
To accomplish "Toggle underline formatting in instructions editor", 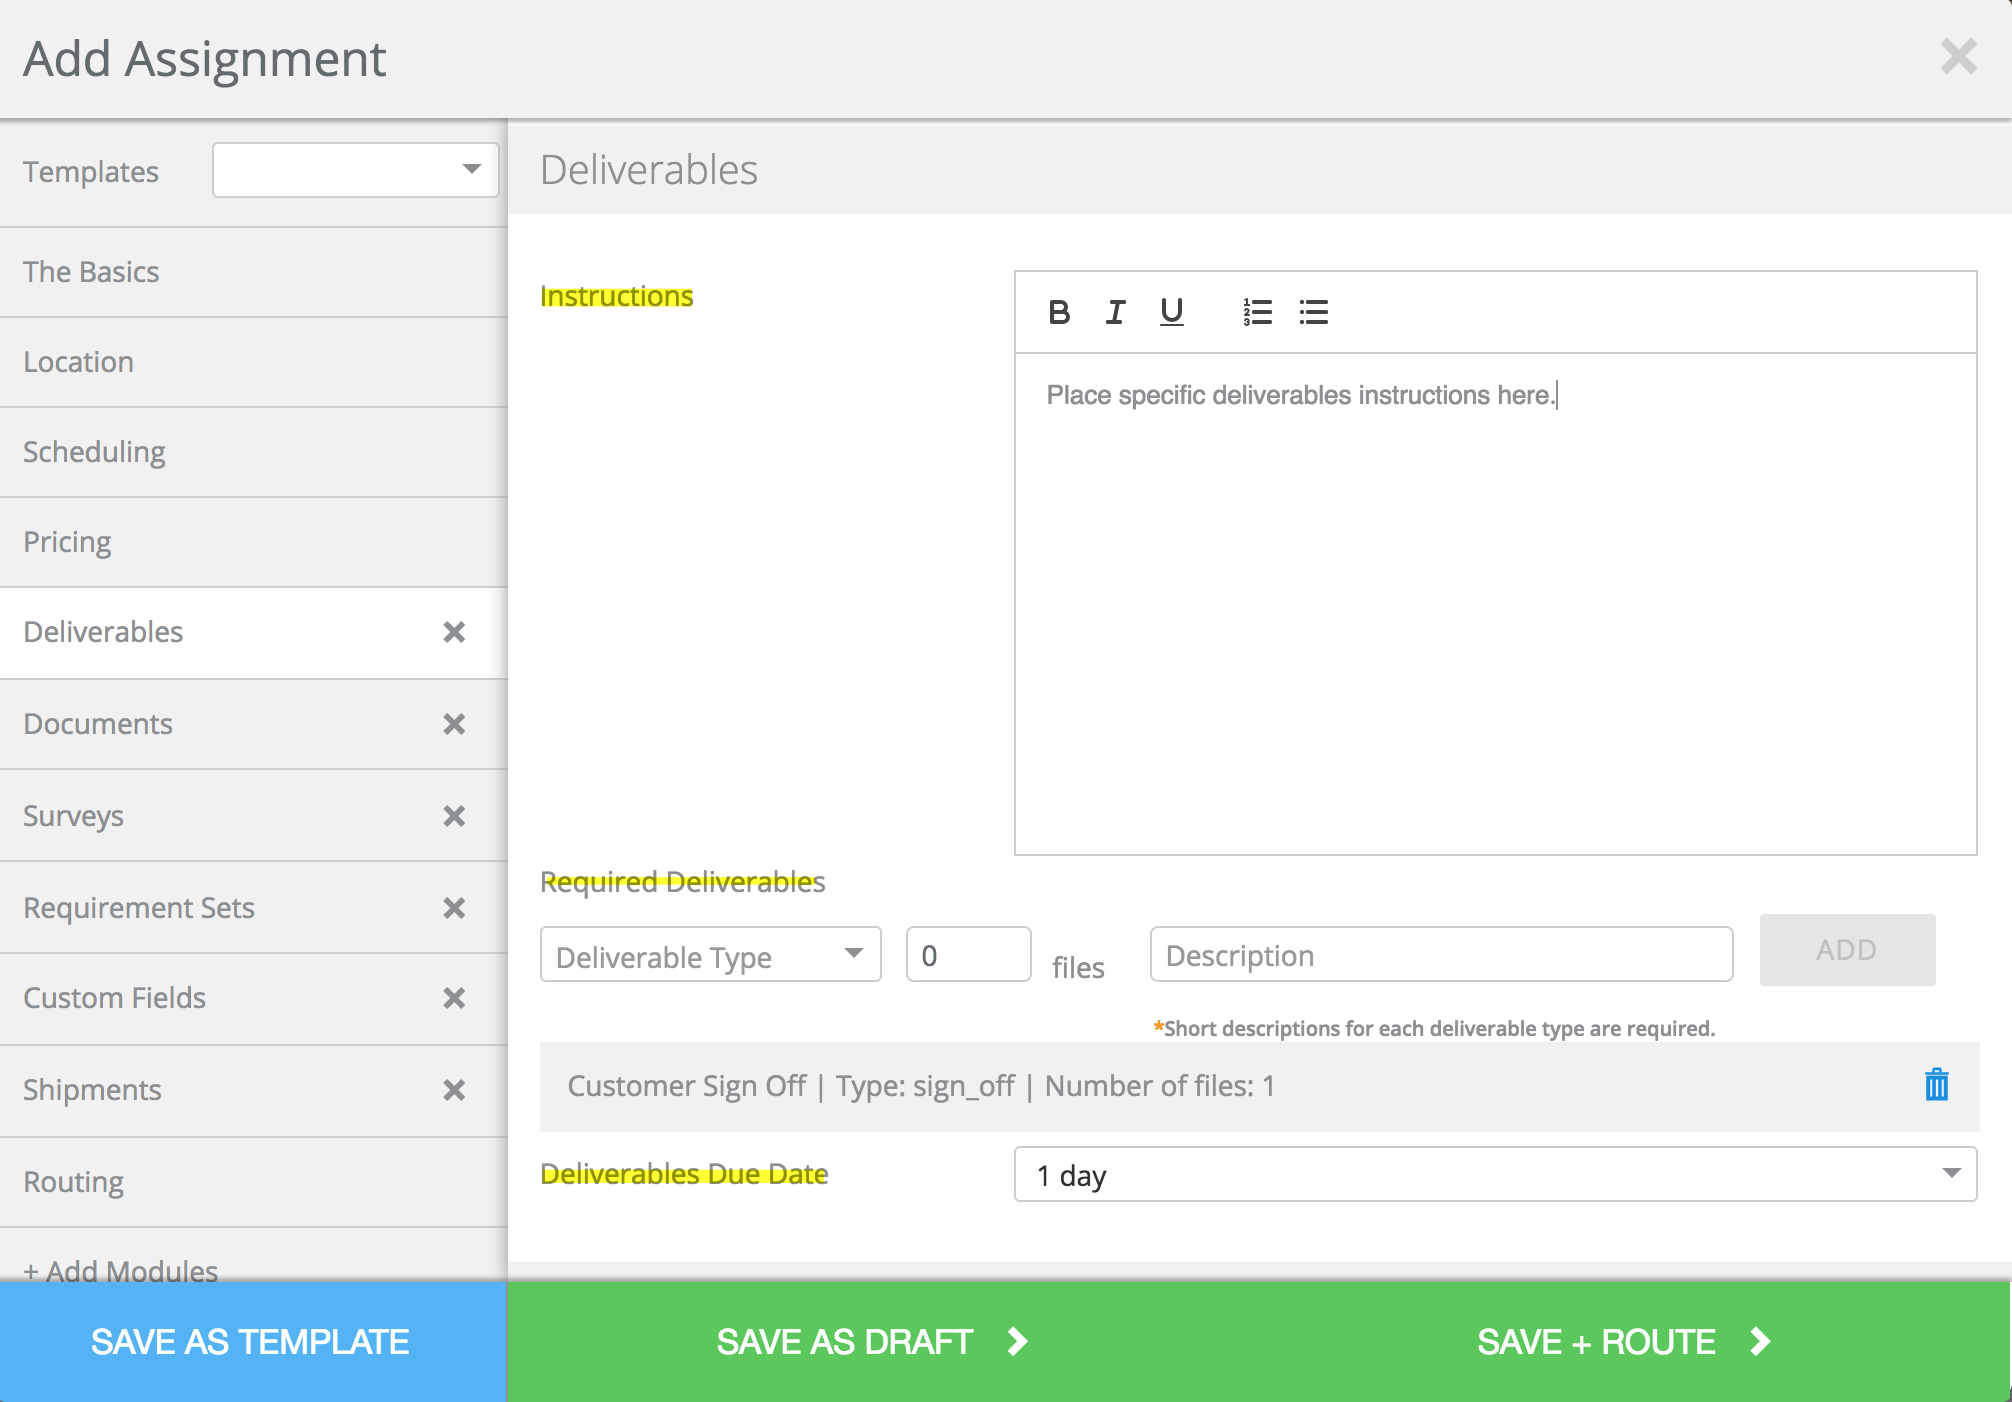I will (1171, 313).
